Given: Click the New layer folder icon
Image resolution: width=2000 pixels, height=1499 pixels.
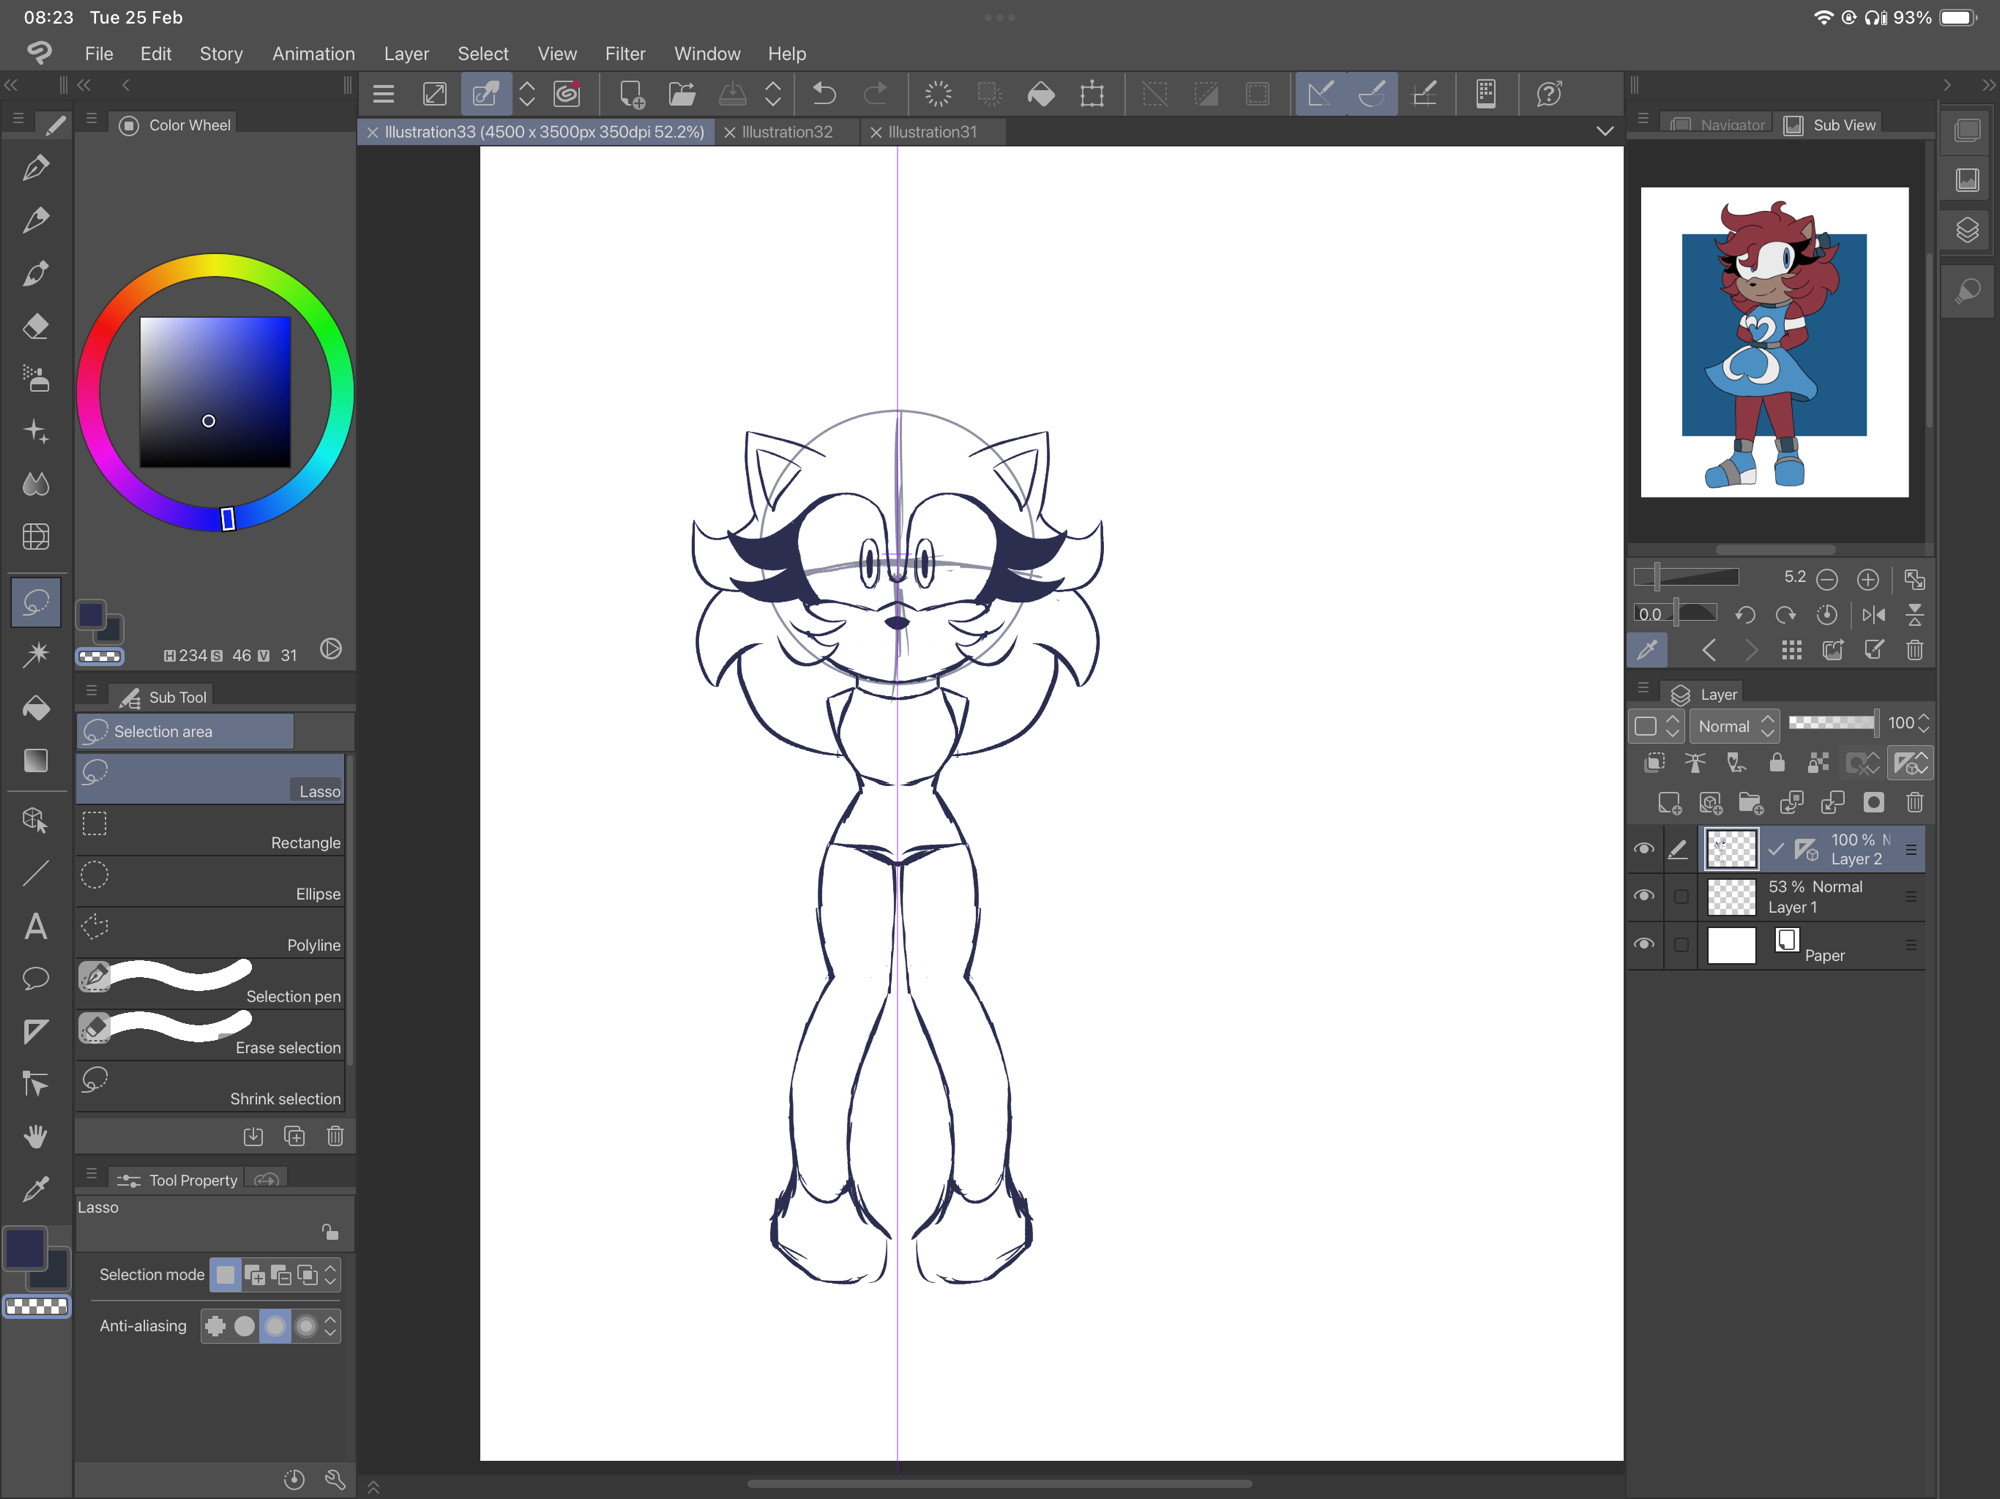Looking at the screenshot, I should click(1751, 803).
